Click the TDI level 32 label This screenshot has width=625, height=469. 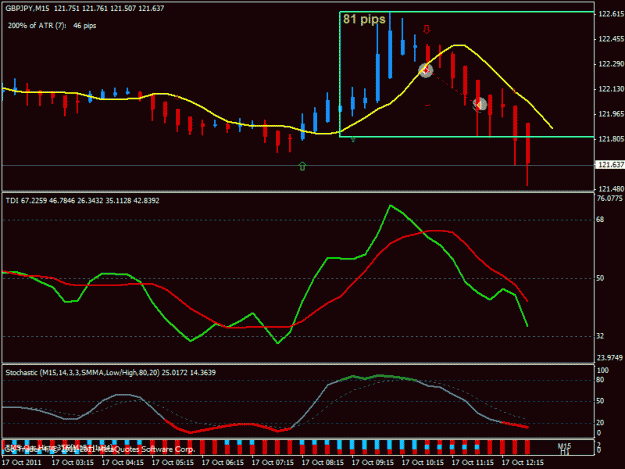(x=600, y=336)
